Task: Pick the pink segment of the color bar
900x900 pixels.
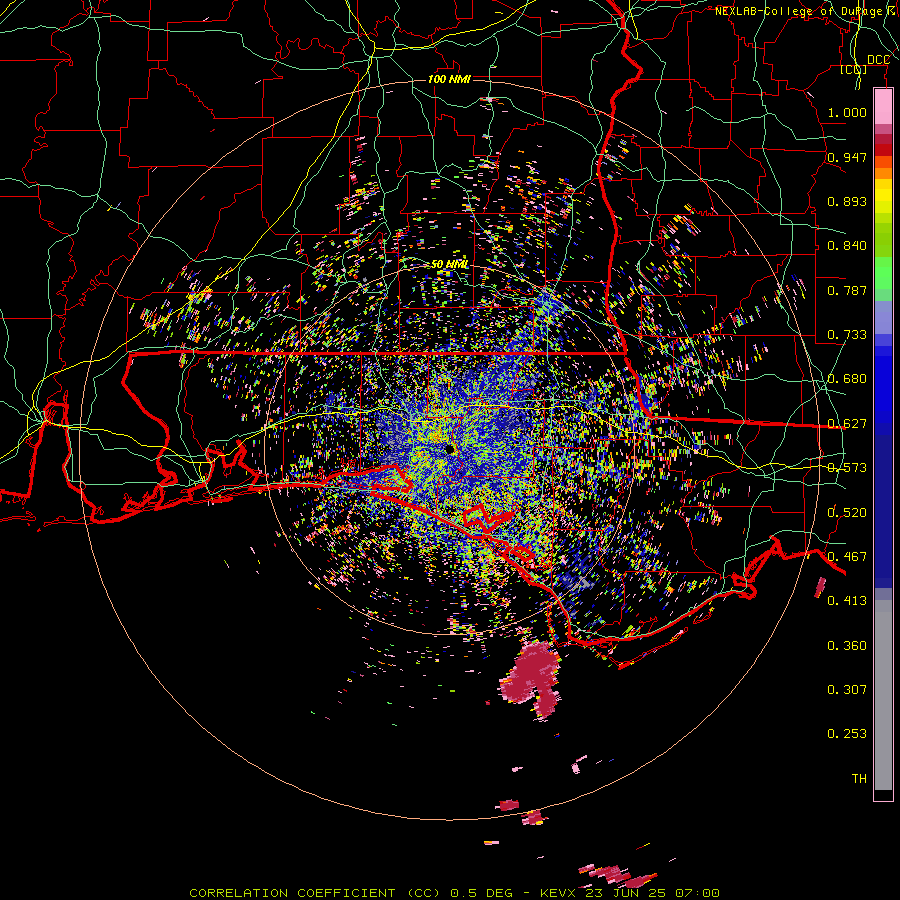Action: [883, 107]
